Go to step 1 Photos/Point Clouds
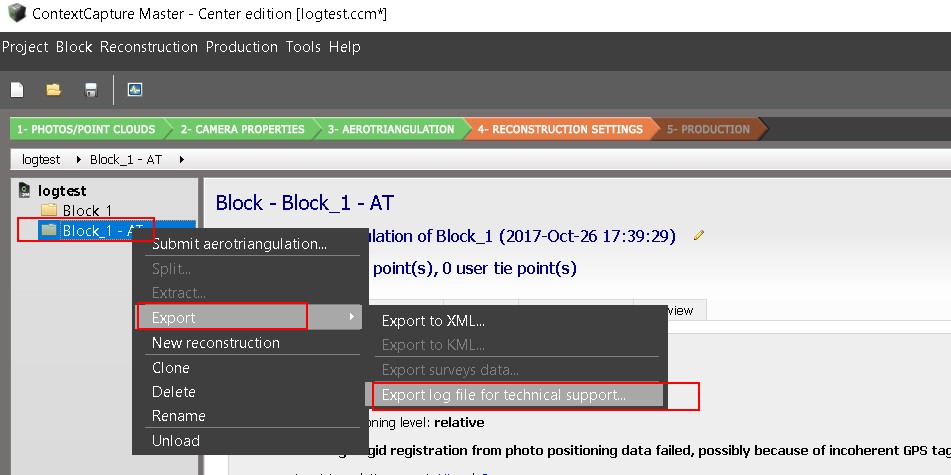 pos(86,129)
